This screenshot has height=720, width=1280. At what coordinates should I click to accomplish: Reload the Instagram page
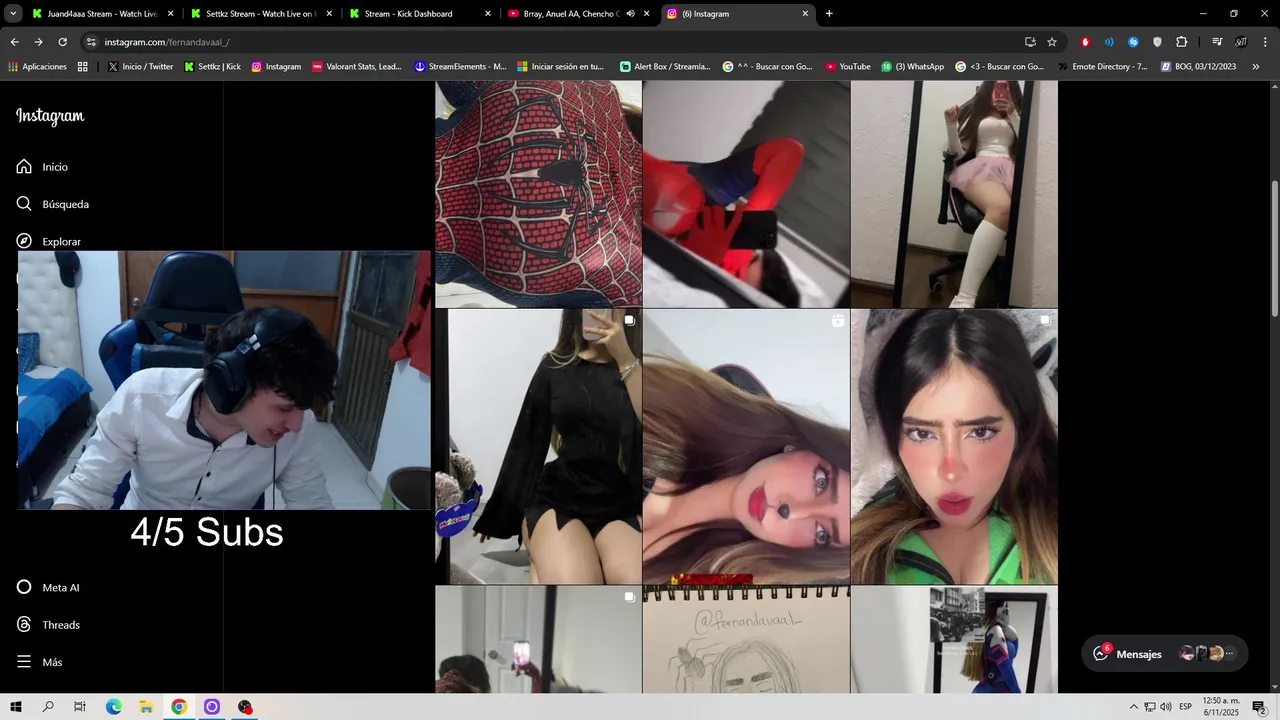click(62, 42)
